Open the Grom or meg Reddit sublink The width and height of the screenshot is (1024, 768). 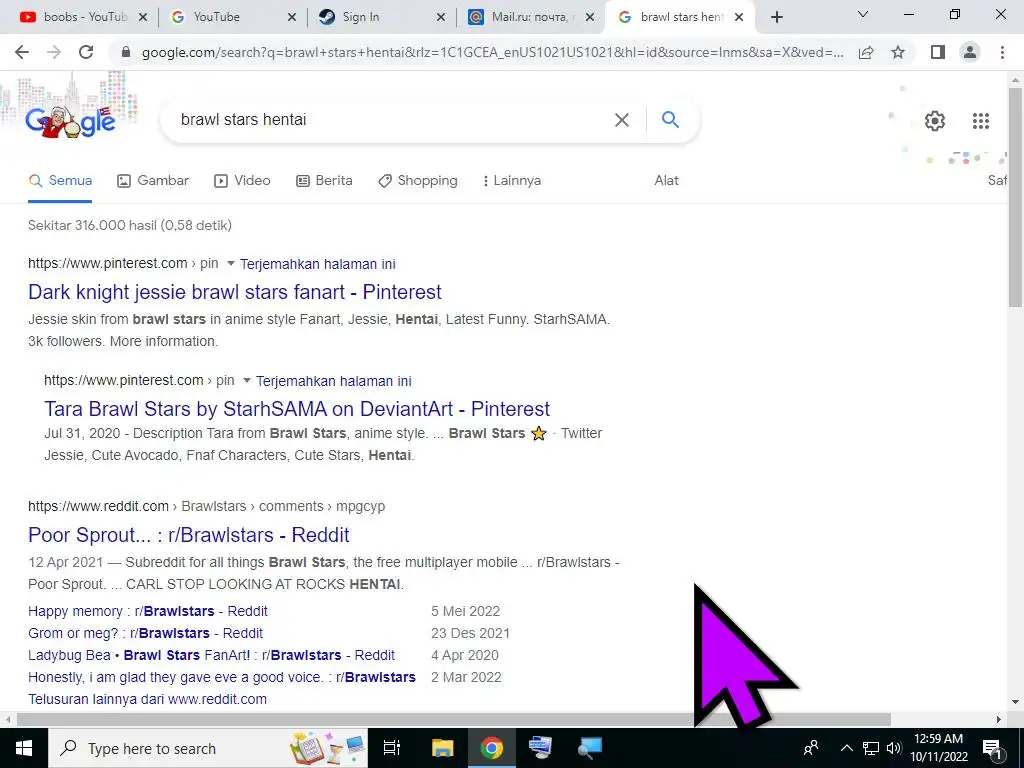point(146,633)
